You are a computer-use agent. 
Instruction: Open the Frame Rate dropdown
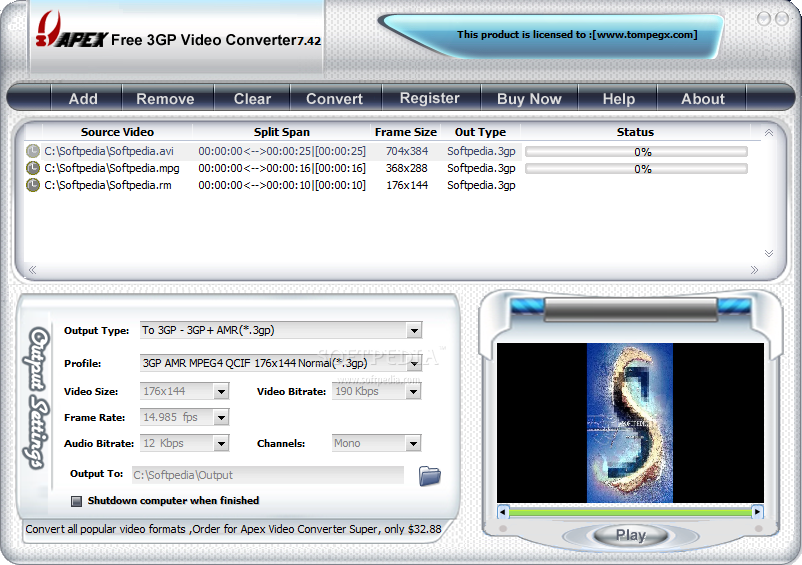point(221,418)
